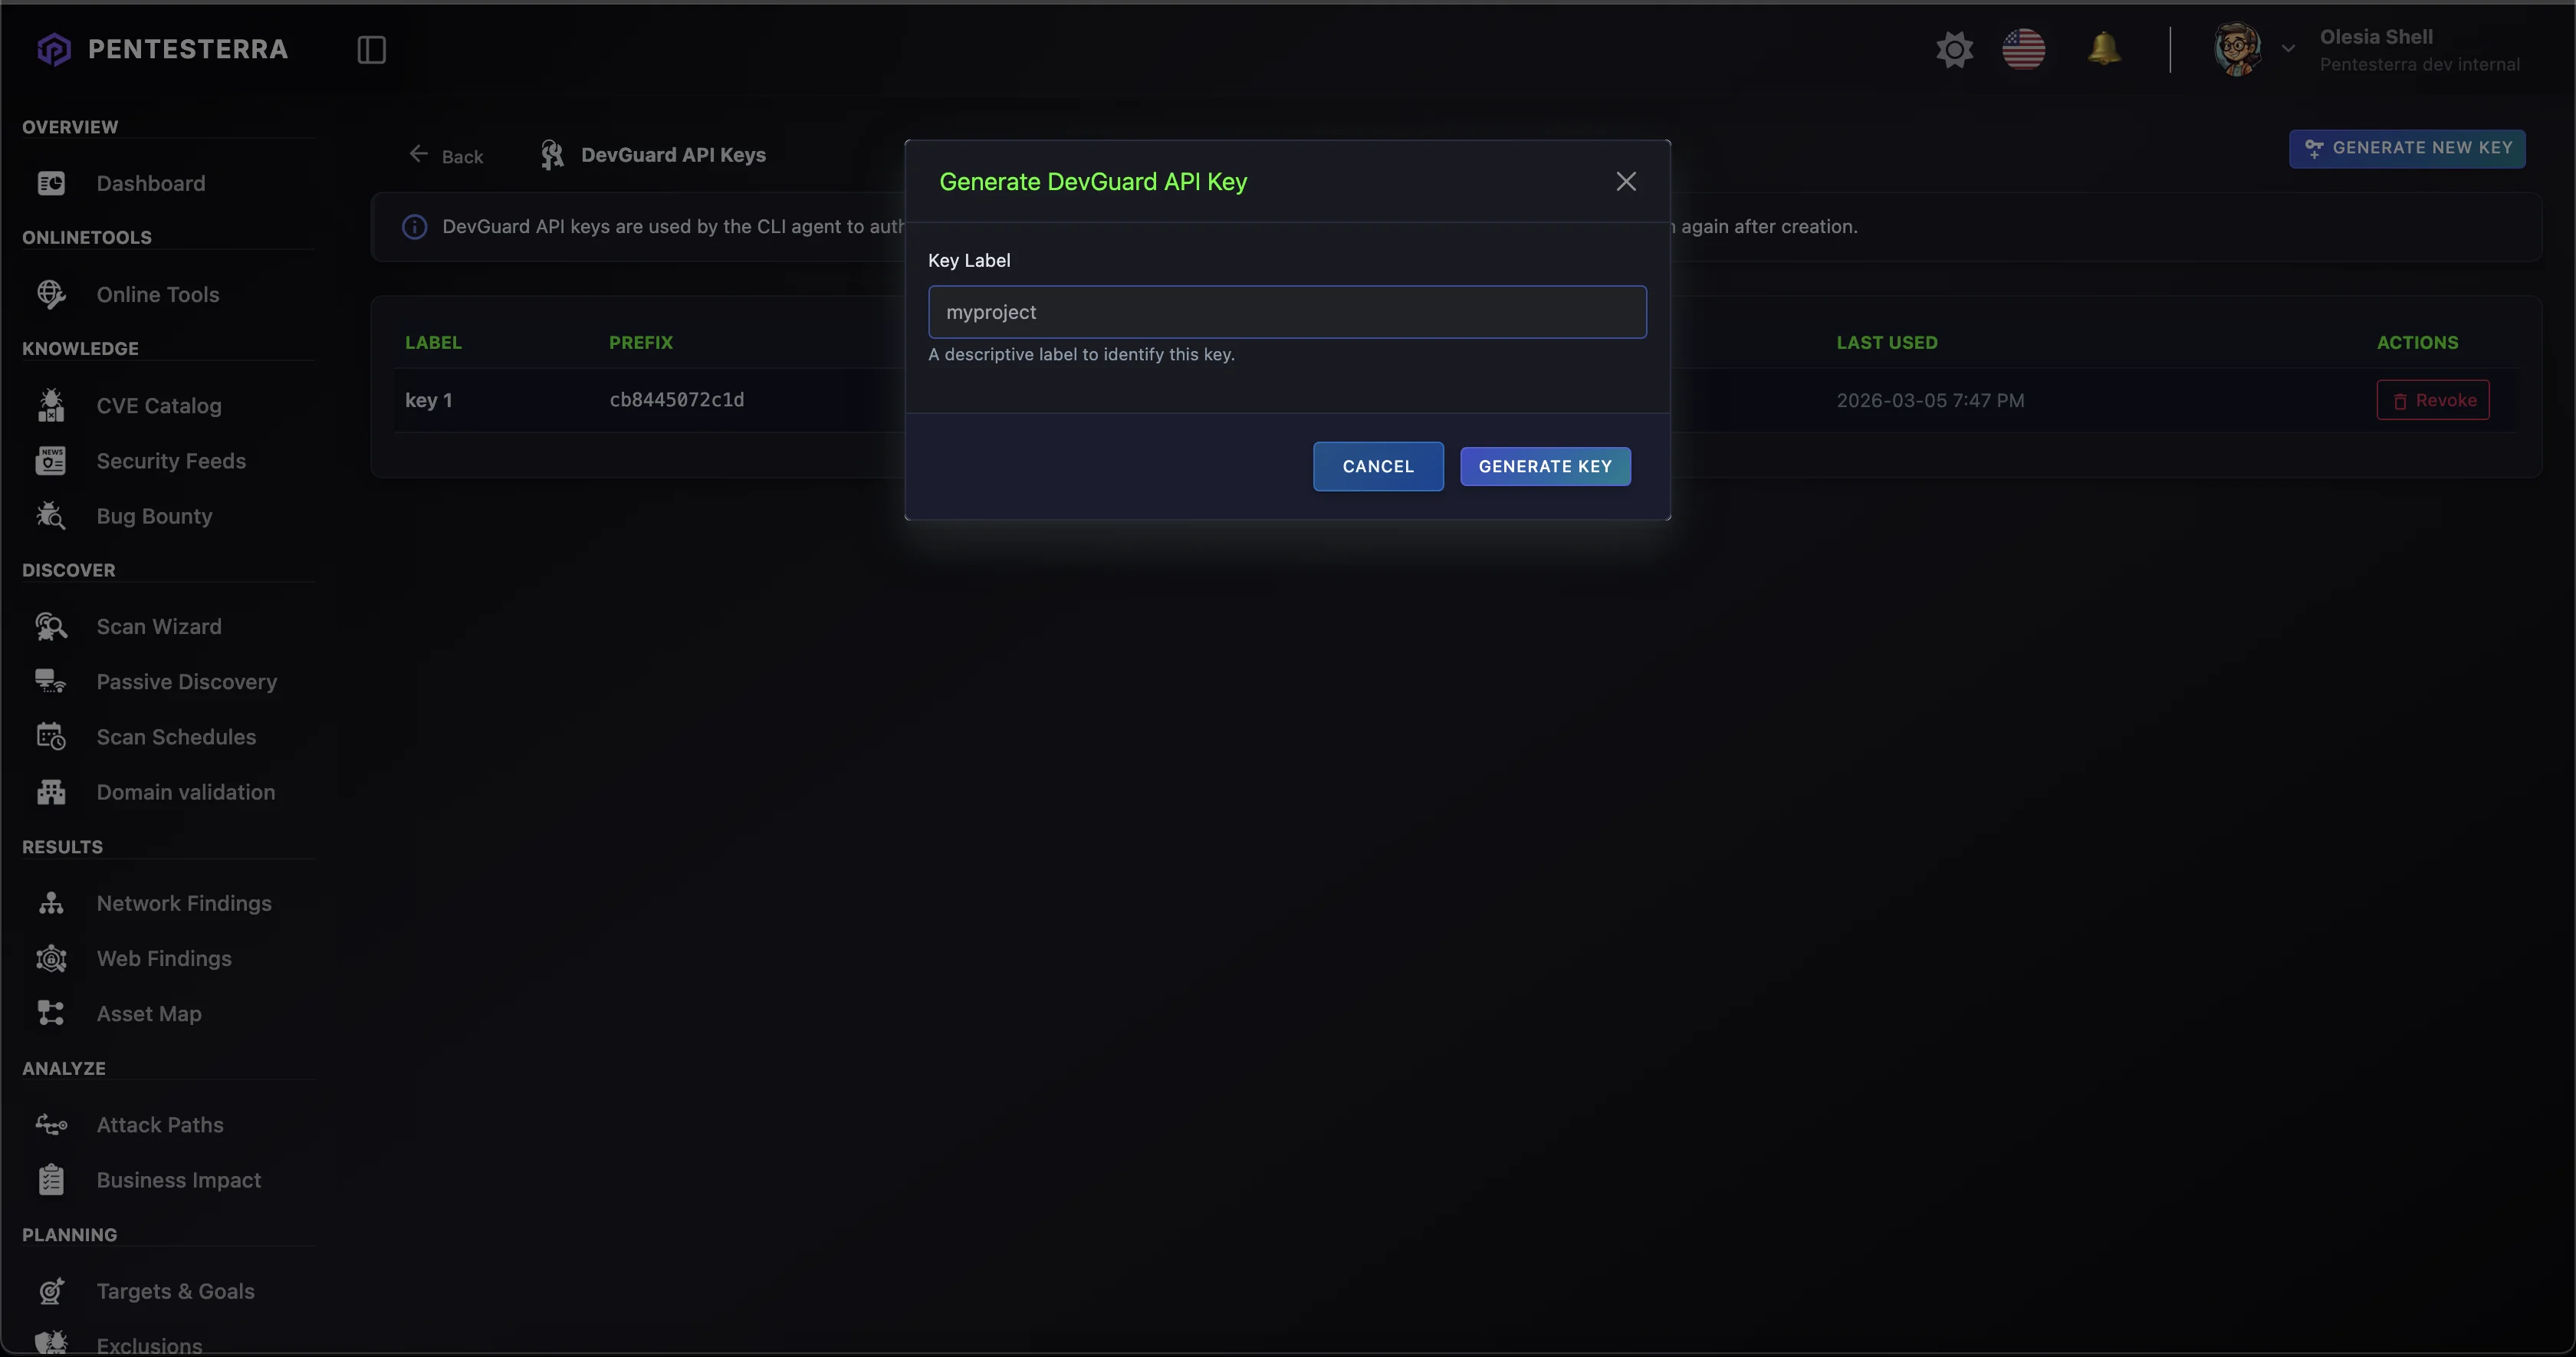Open the Passive Discovery icon

(51, 681)
